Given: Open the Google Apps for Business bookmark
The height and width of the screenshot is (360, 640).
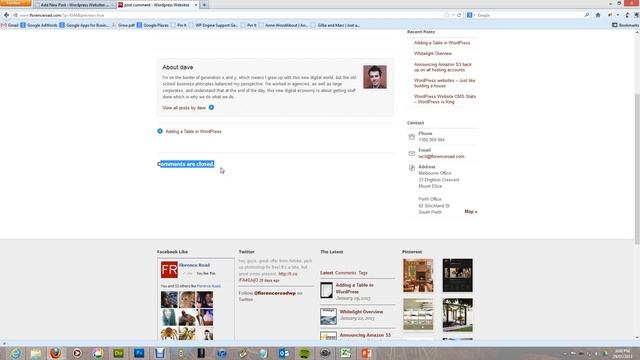Looking at the screenshot, I should click(x=84, y=25).
